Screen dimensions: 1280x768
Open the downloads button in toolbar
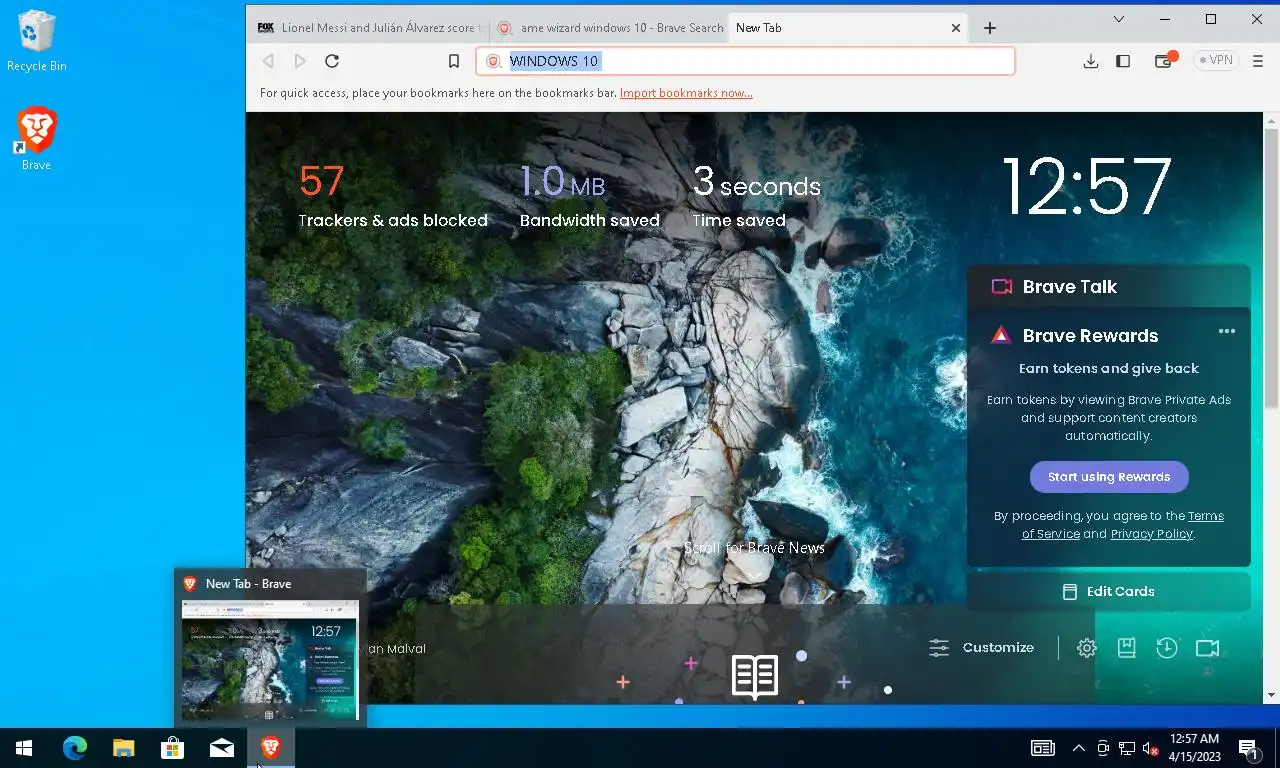click(x=1091, y=61)
